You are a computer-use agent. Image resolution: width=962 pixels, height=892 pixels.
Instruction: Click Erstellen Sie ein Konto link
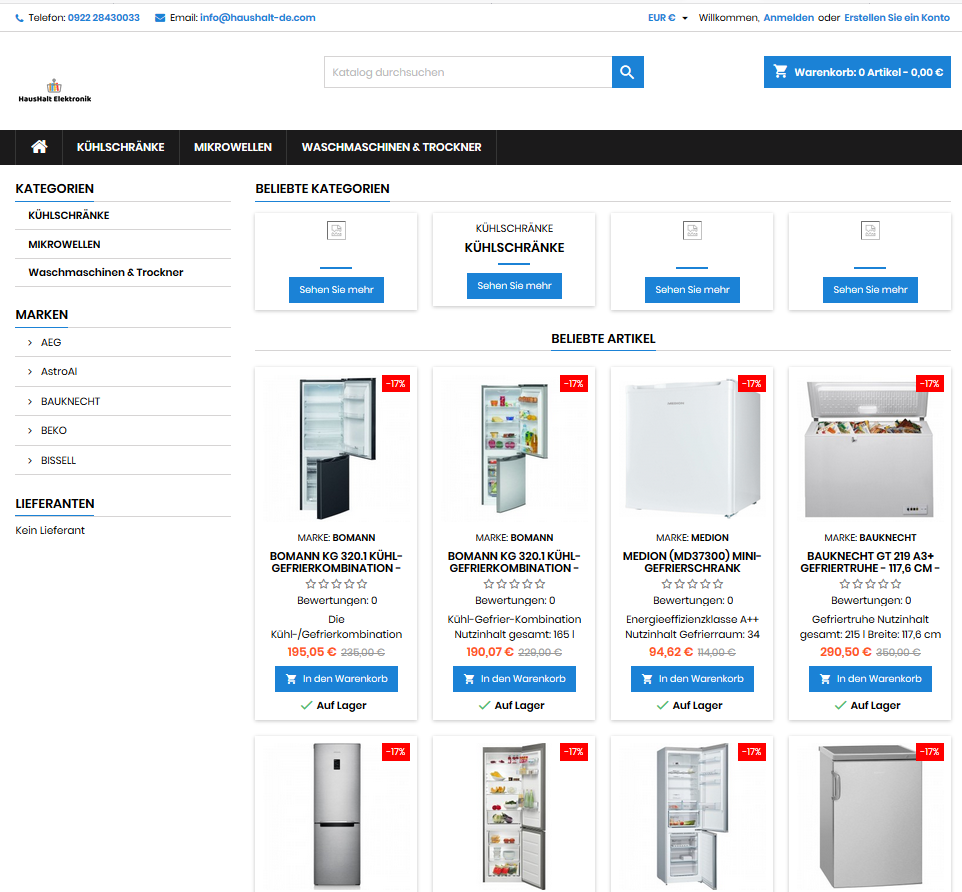coord(896,18)
